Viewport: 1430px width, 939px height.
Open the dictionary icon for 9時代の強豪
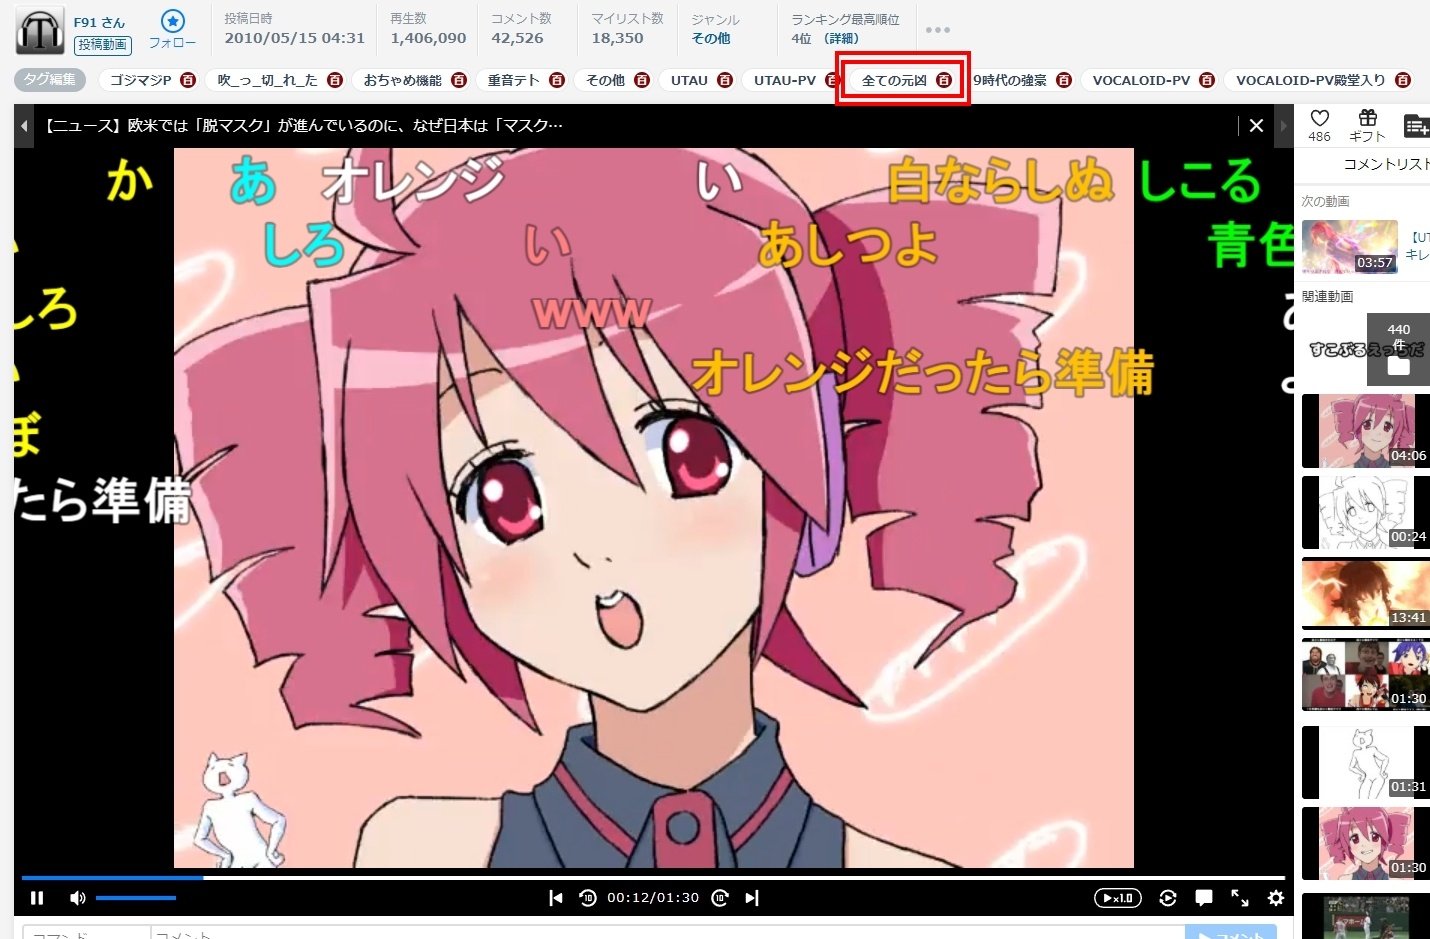tap(1064, 80)
